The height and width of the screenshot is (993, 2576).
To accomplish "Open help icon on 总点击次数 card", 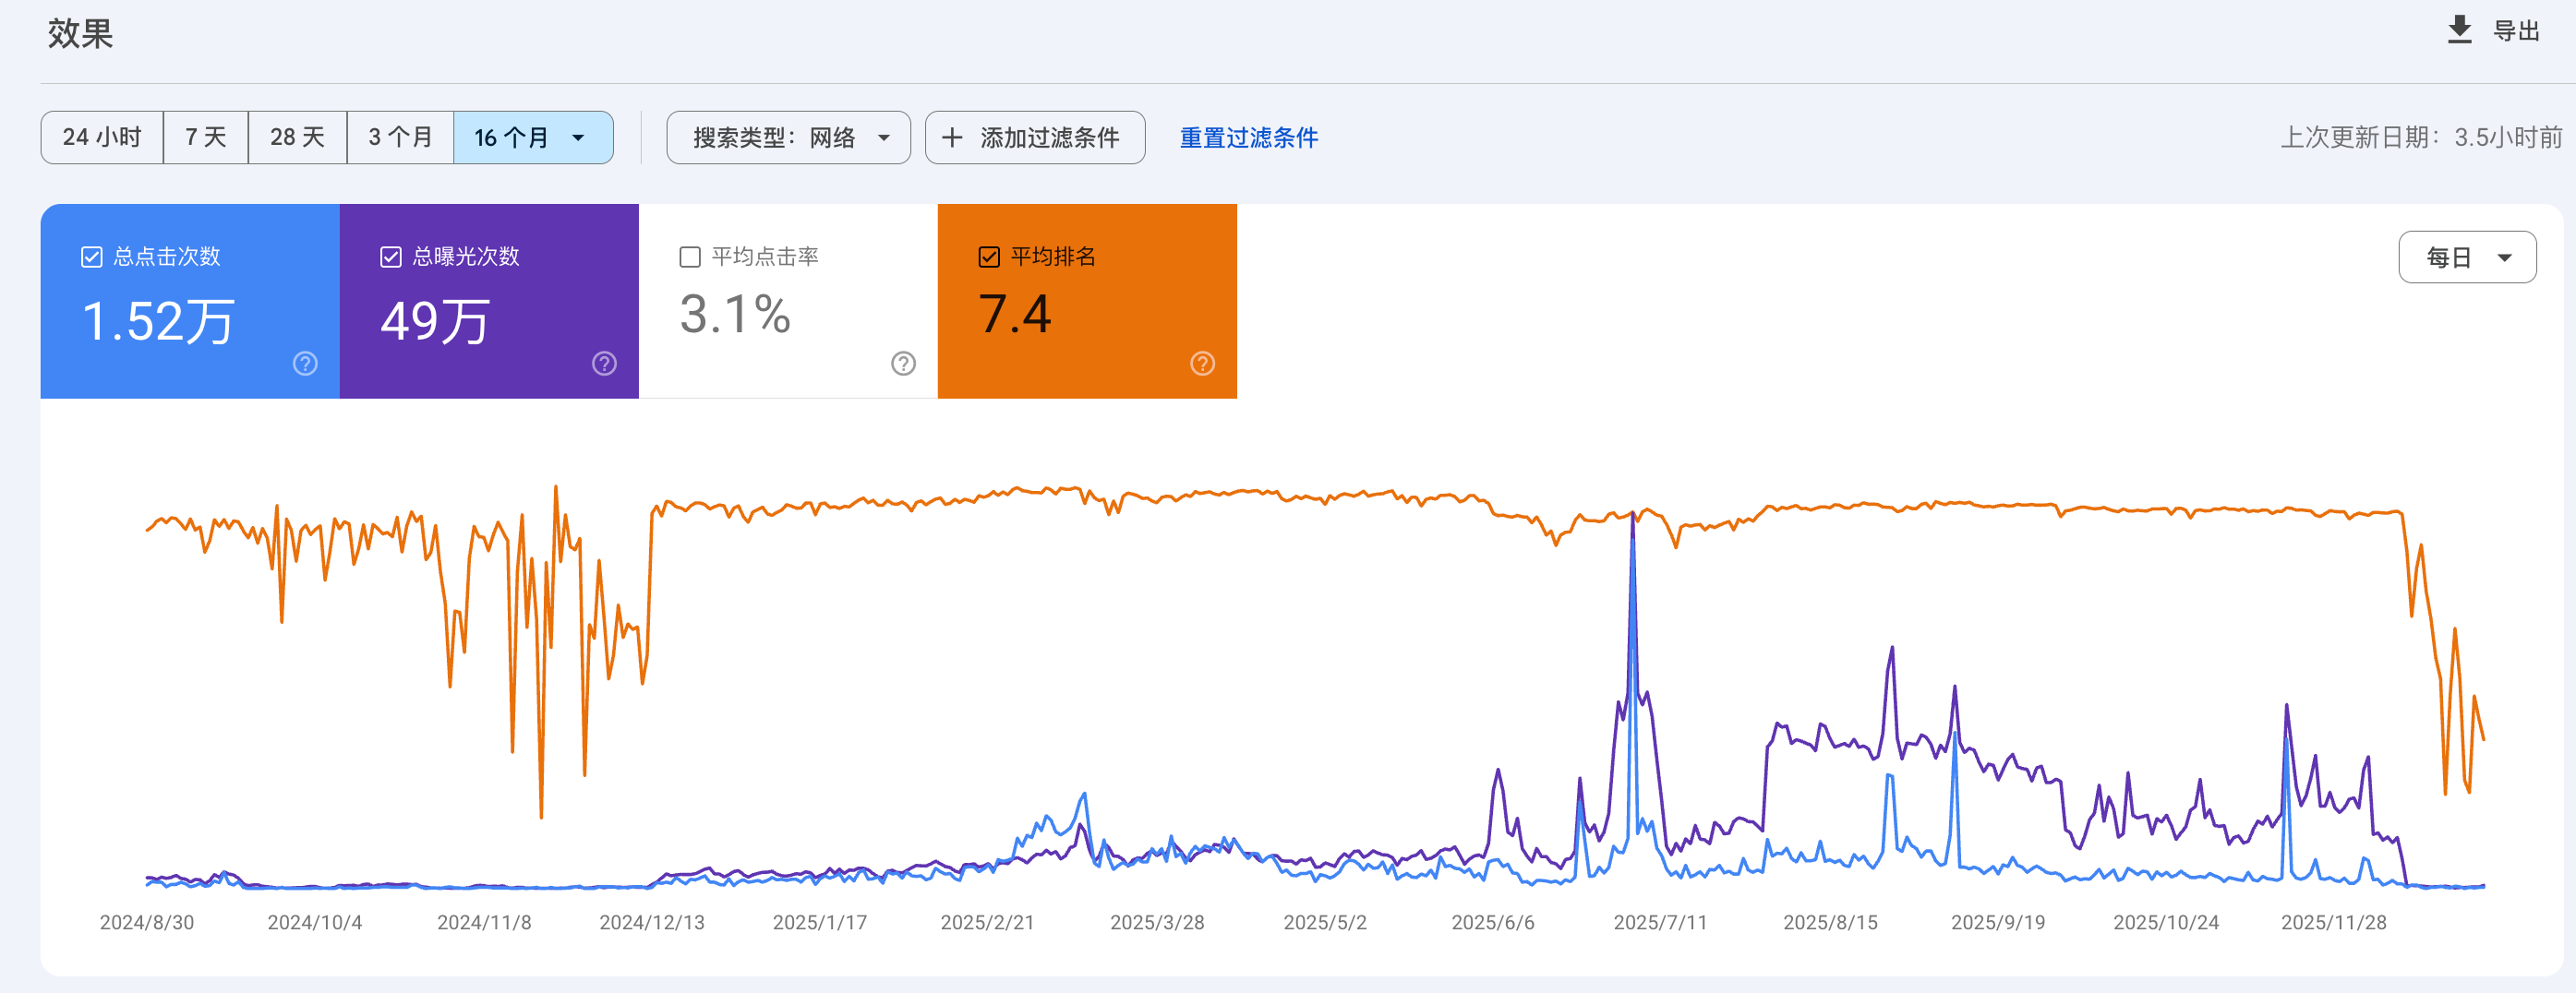I will [305, 363].
